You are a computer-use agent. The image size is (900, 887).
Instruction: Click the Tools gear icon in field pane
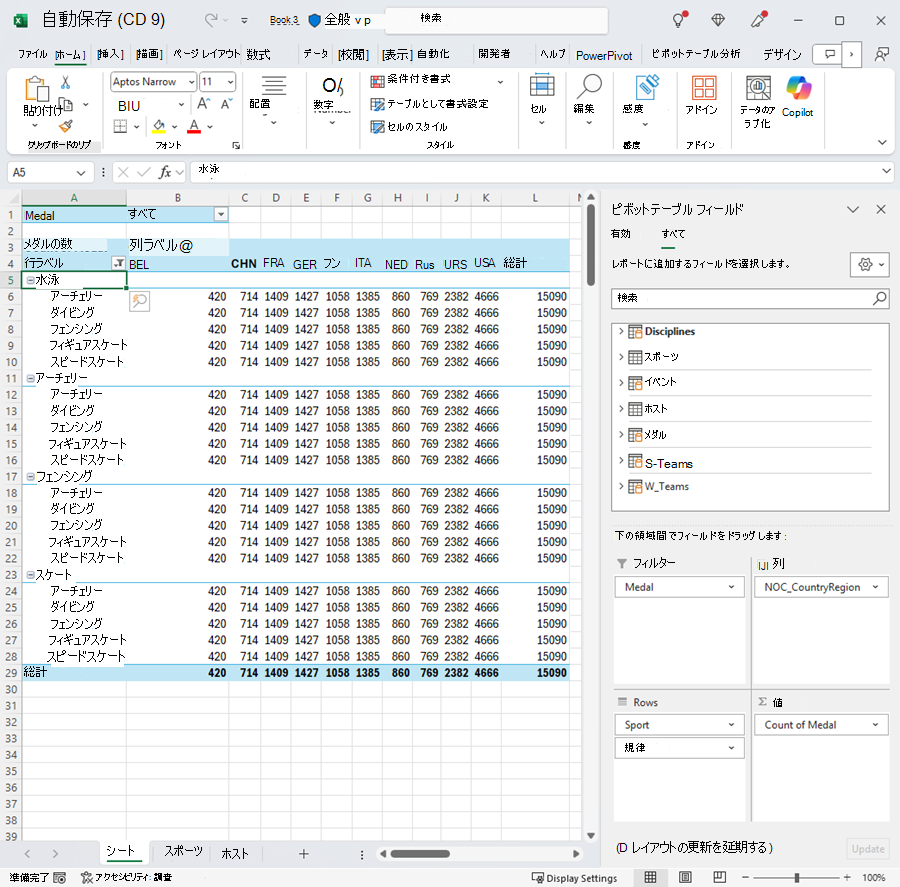870,265
